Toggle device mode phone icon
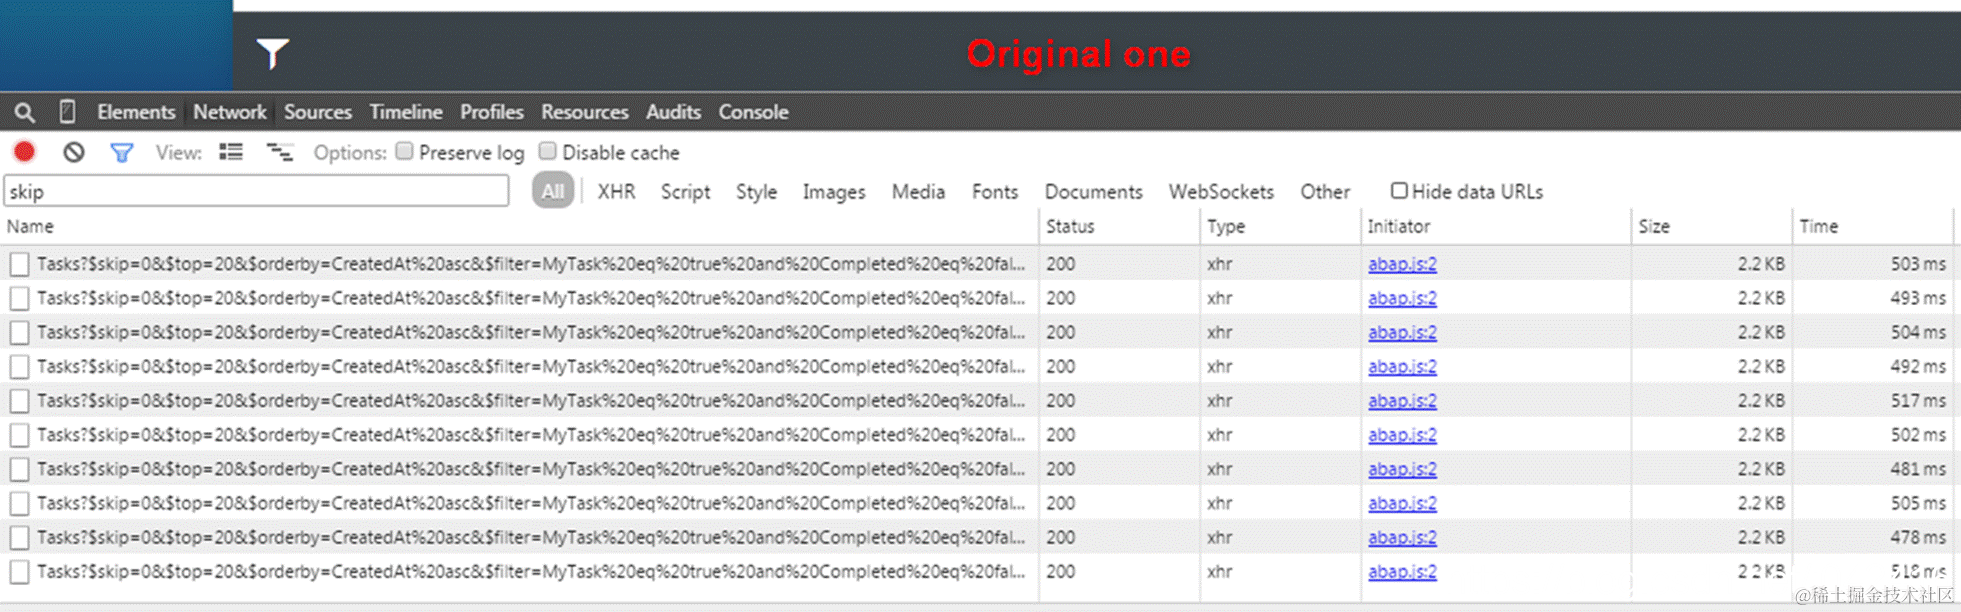The width and height of the screenshot is (1961, 612). (x=67, y=112)
